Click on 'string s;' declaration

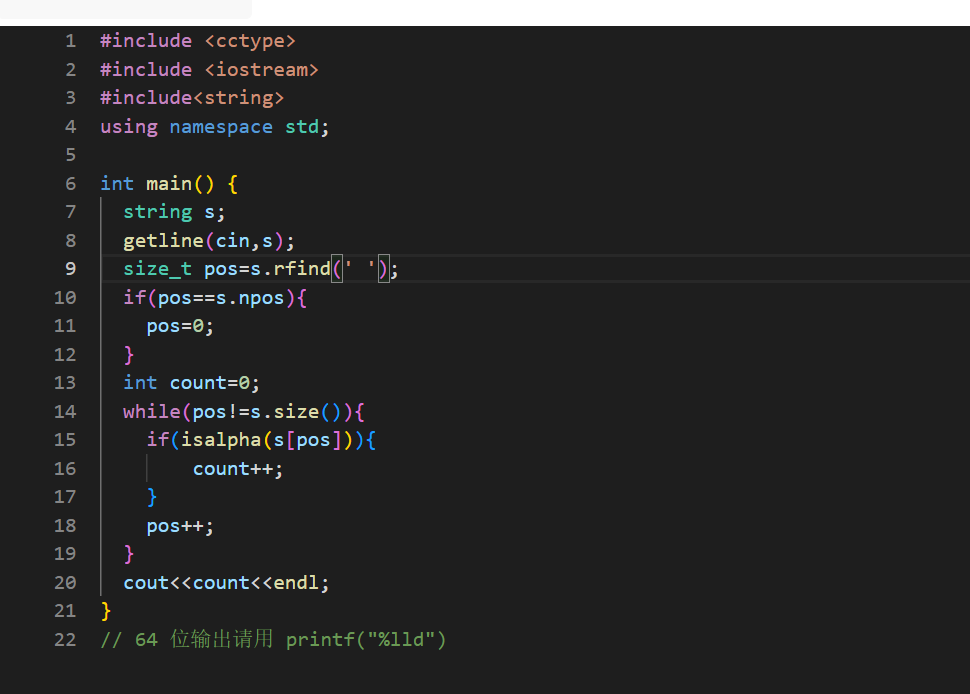click(174, 212)
